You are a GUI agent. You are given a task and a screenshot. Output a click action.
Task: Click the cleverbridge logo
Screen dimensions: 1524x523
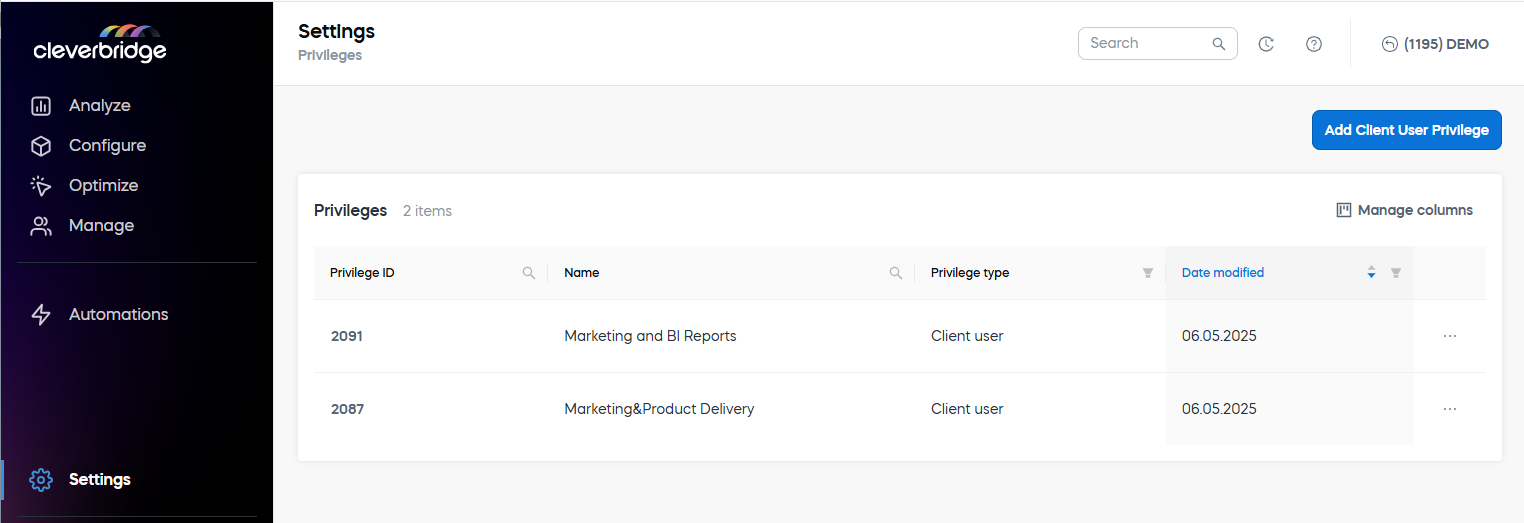(99, 44)
